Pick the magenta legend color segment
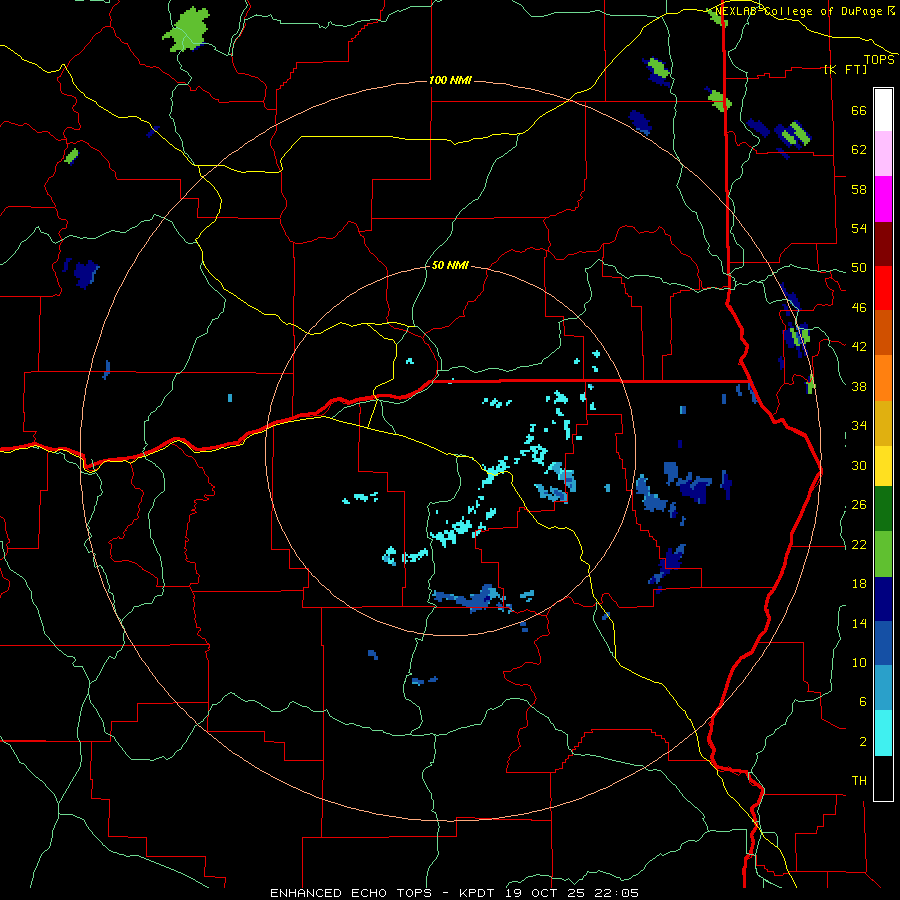 click(883, 199)
